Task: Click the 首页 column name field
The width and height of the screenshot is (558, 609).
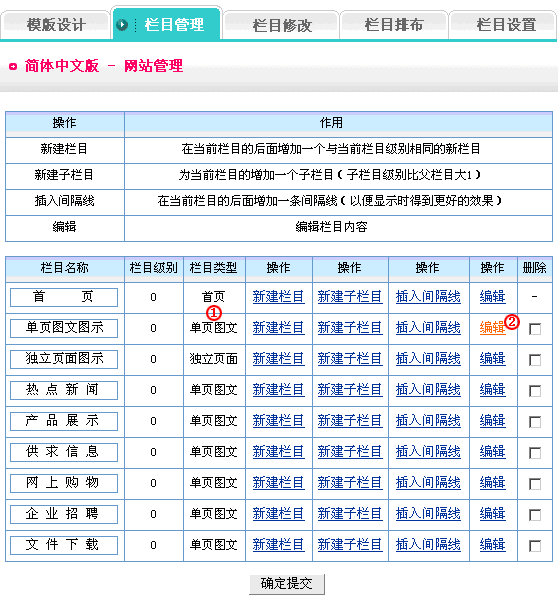Action: tap(64, 297)
